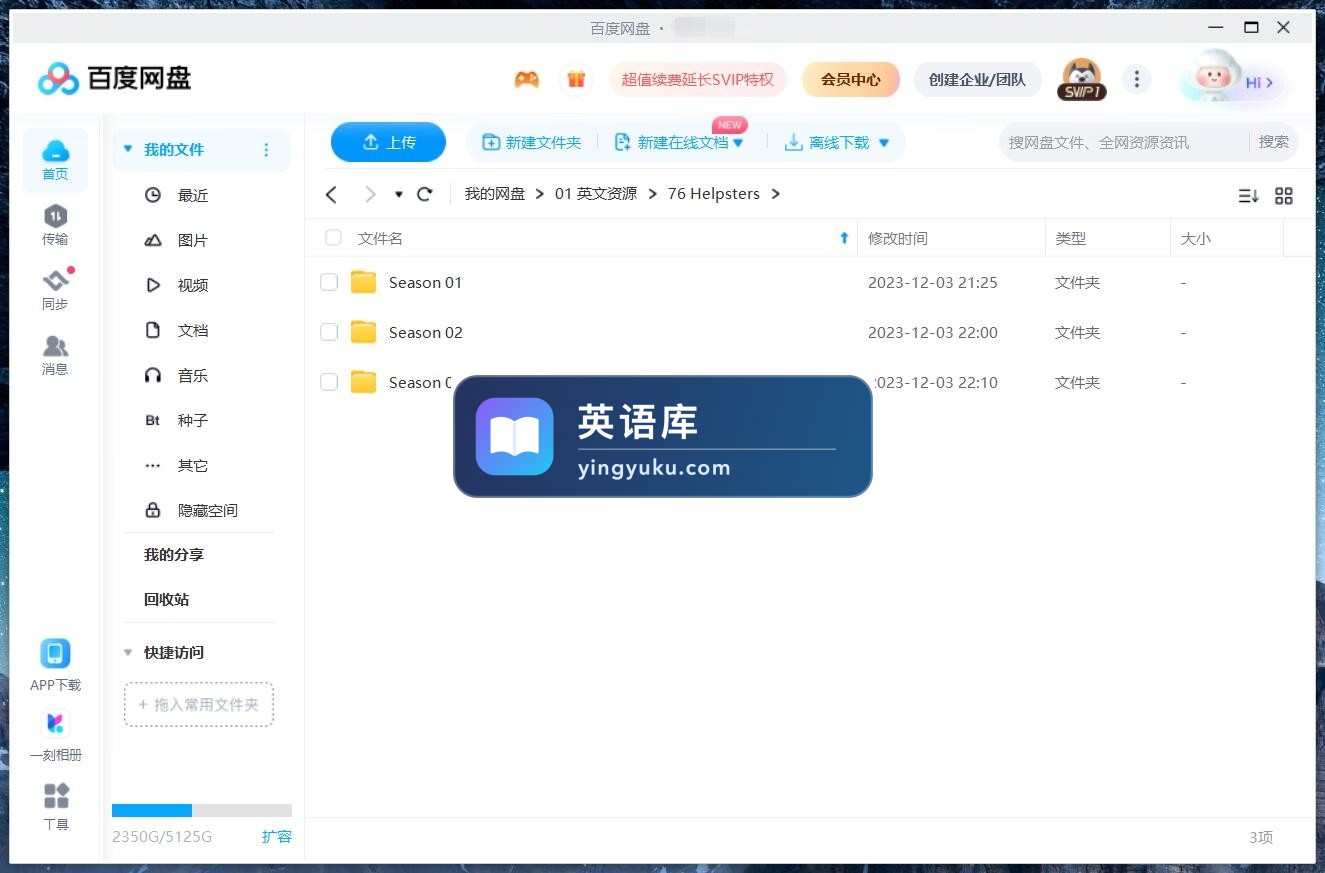Collapse the 快捷访问 section

tap(127, 652)
